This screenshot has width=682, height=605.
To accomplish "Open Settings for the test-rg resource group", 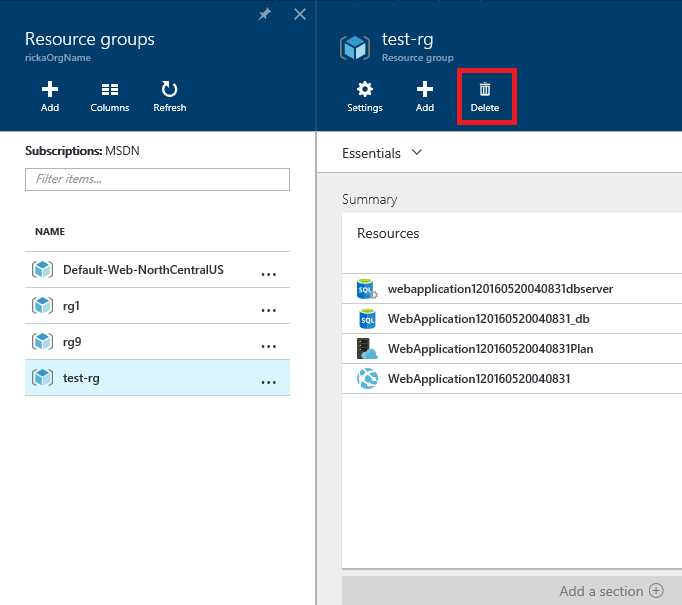I will pyautogui.click(x=364, y=97).
